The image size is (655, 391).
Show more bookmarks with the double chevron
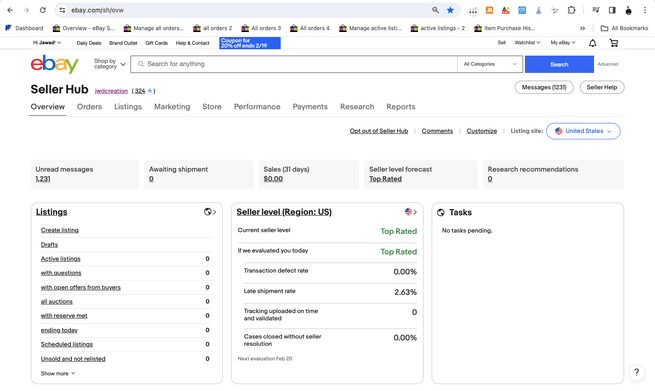582,28
